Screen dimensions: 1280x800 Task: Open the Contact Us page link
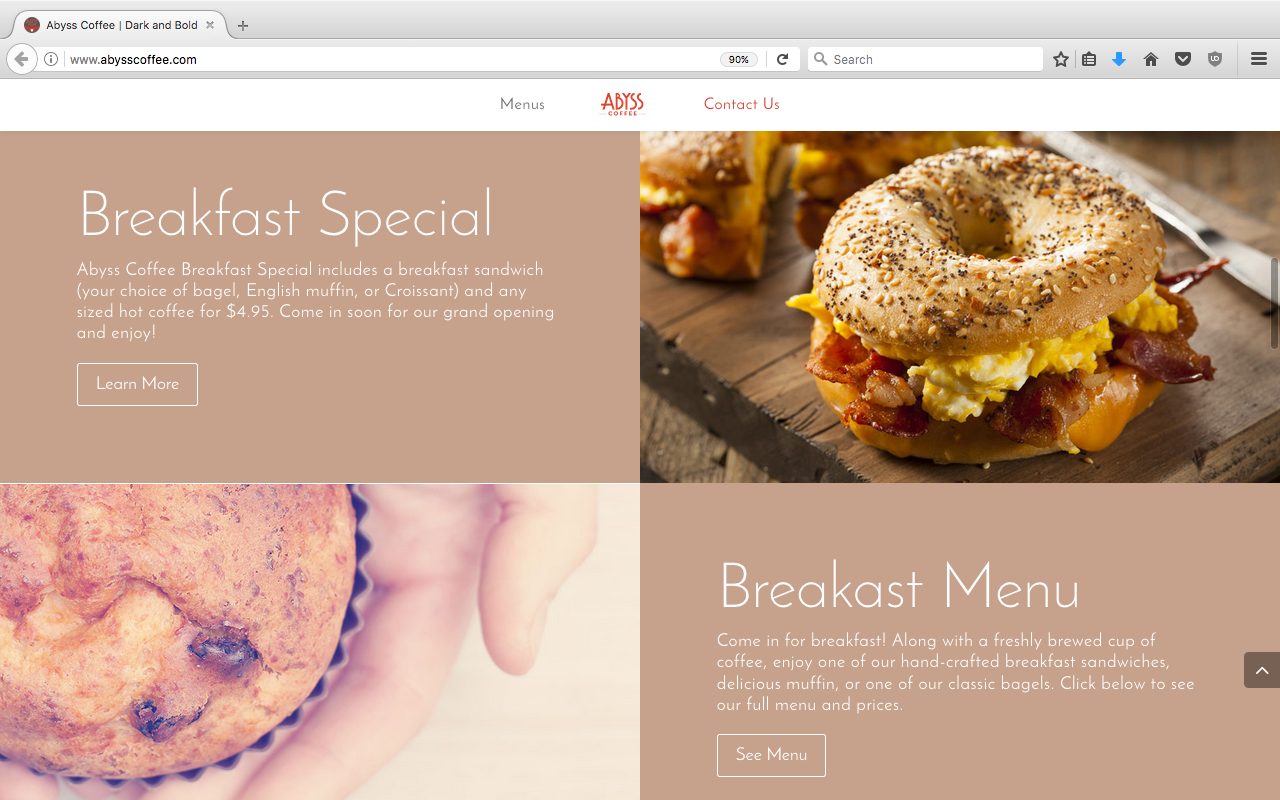tap(741, 104)
